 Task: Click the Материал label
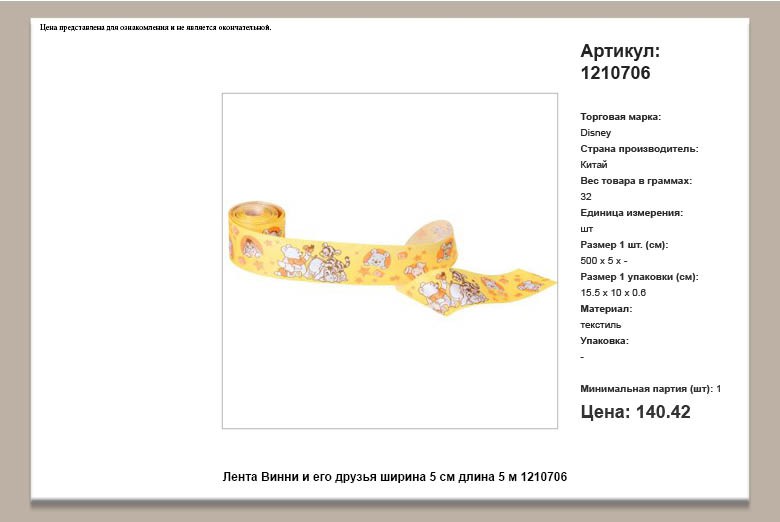pyautogui.click(x=606, y=309)
